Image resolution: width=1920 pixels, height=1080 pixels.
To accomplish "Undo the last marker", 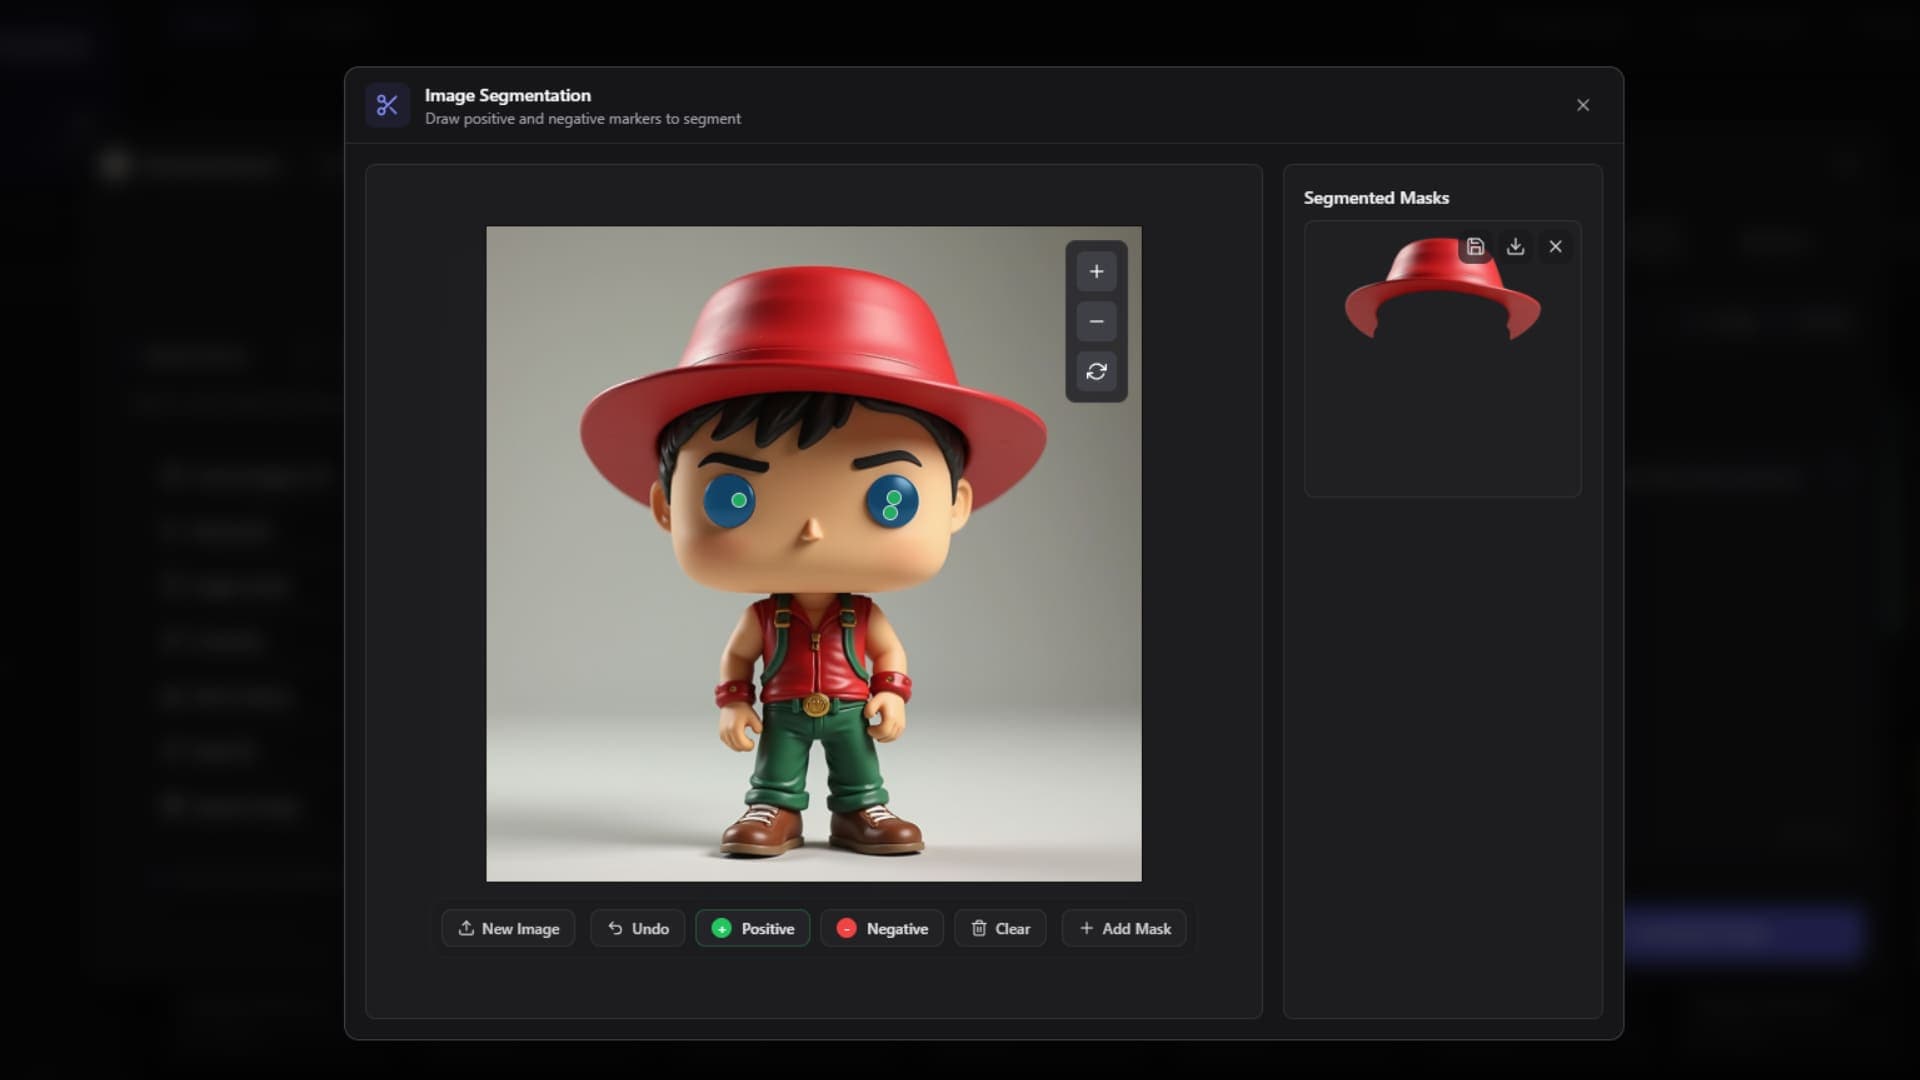I will coord(637,928).
